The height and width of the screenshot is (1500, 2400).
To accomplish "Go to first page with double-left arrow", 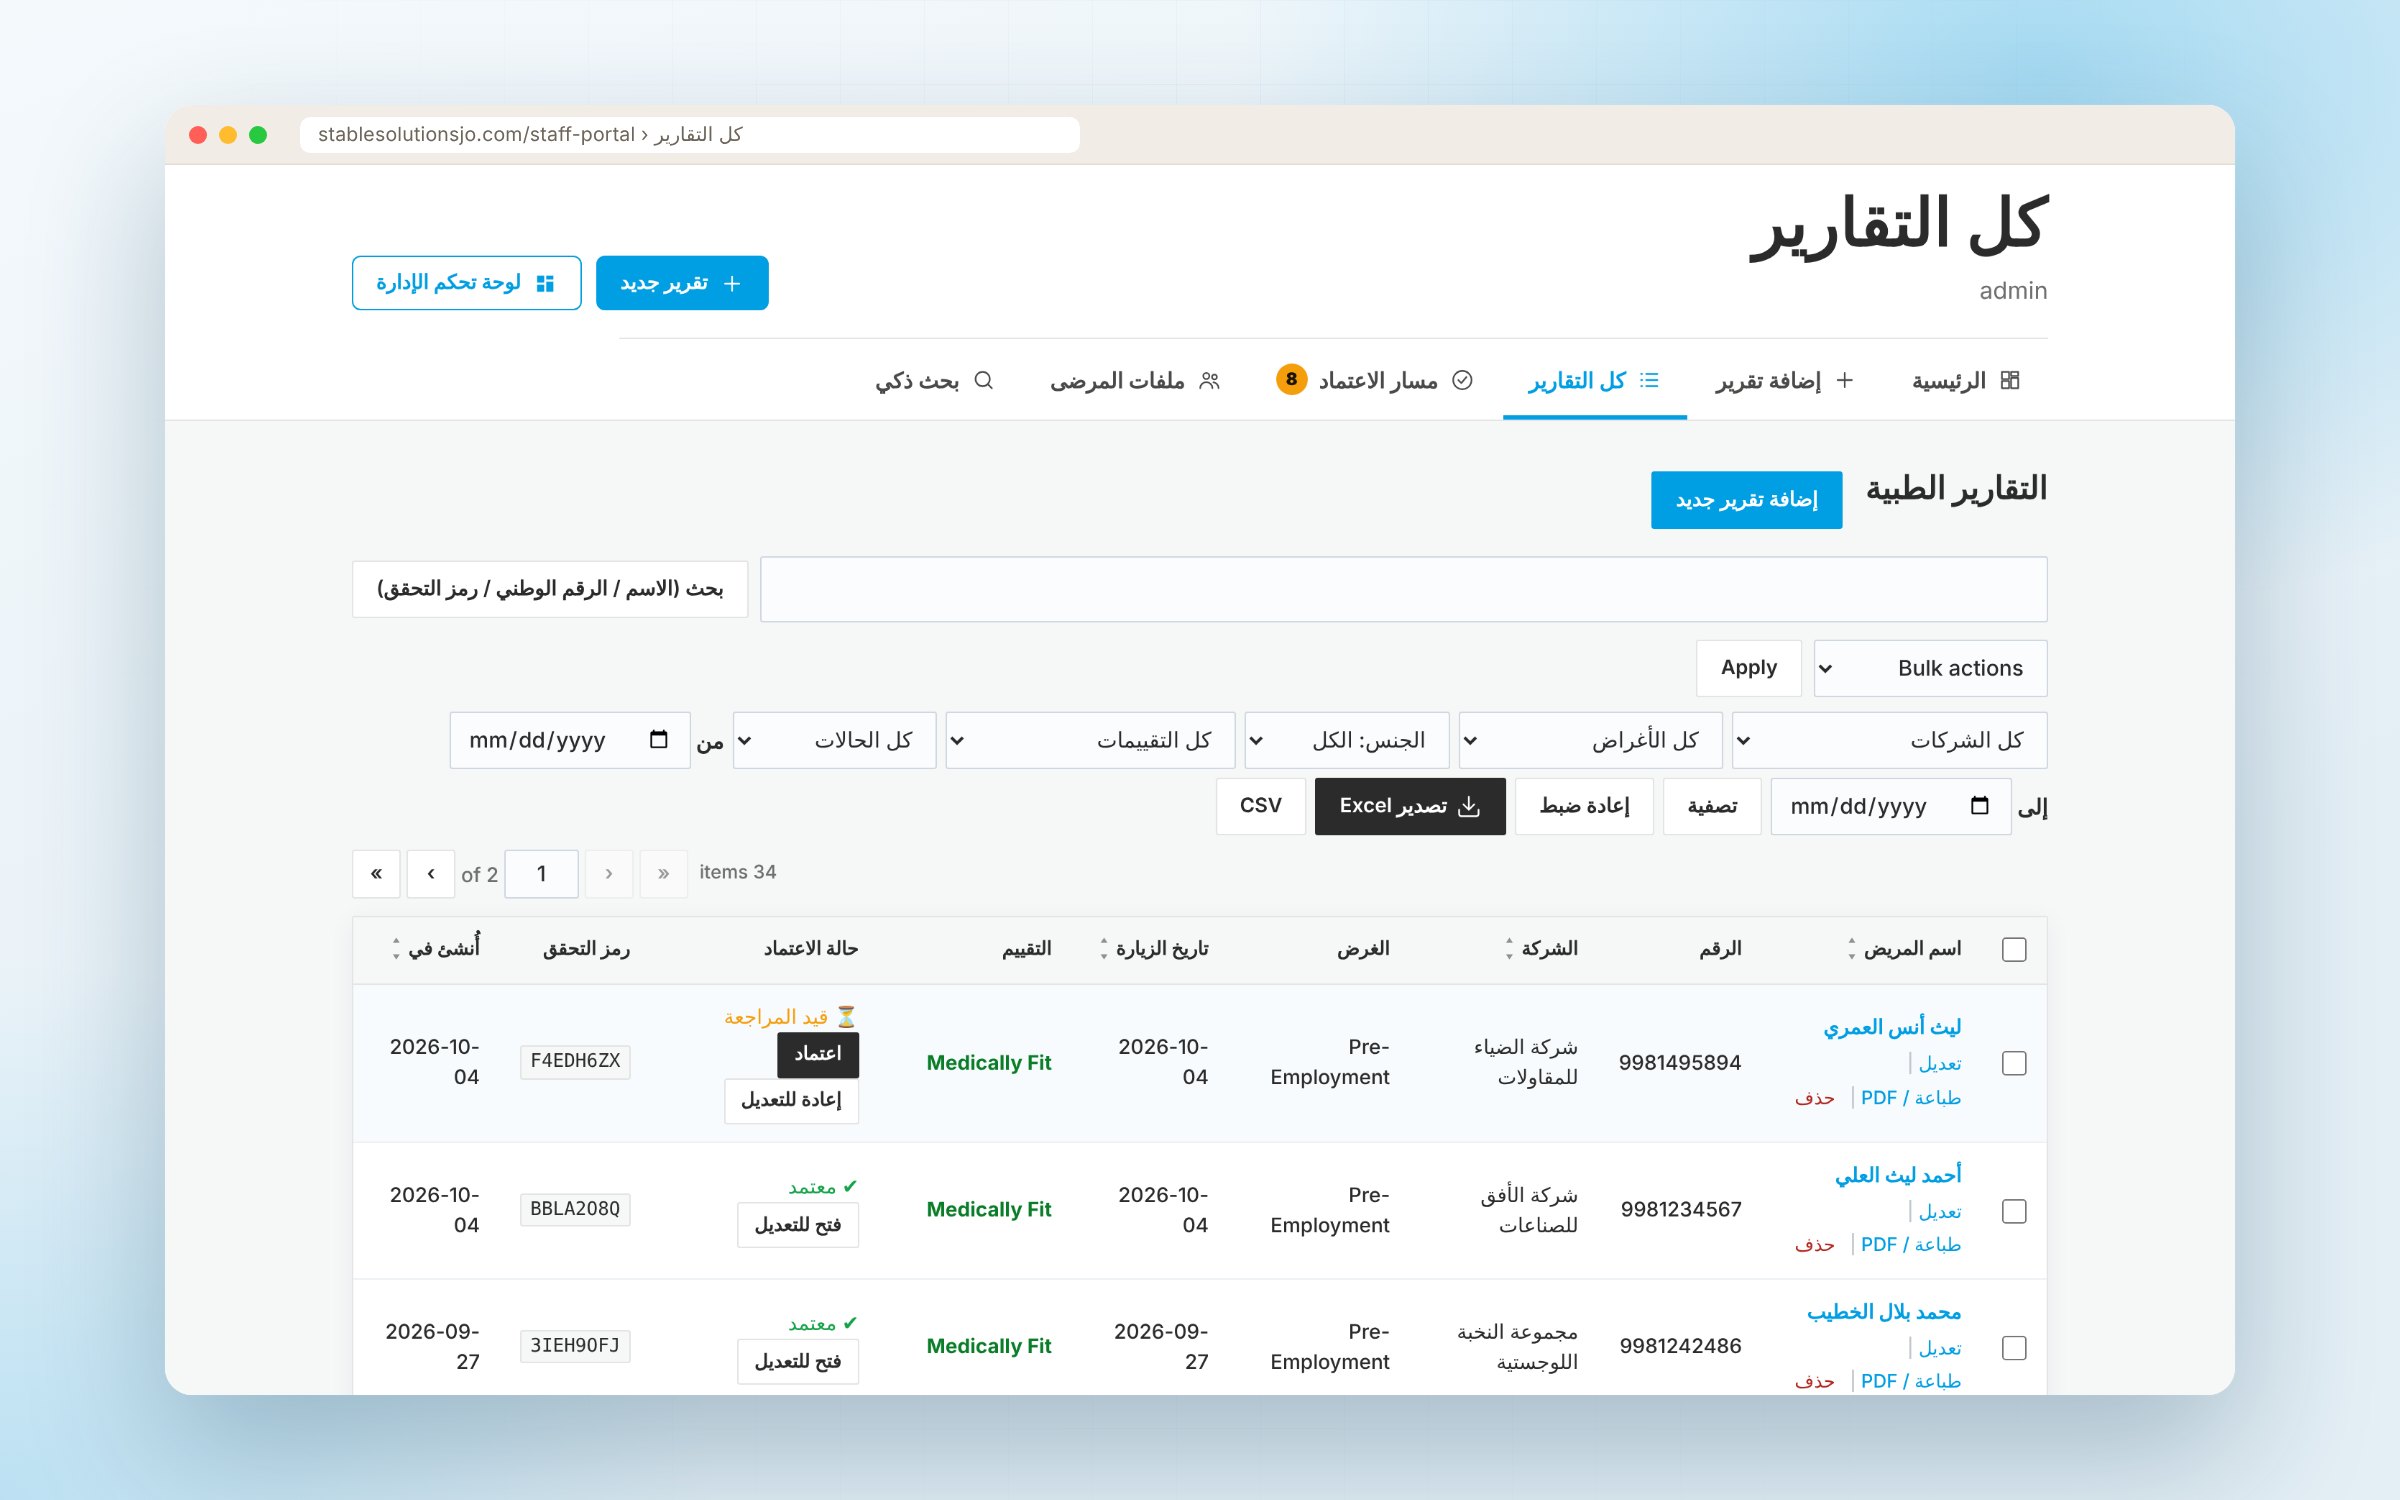I will pyautogui.click(x=376, y=874).
